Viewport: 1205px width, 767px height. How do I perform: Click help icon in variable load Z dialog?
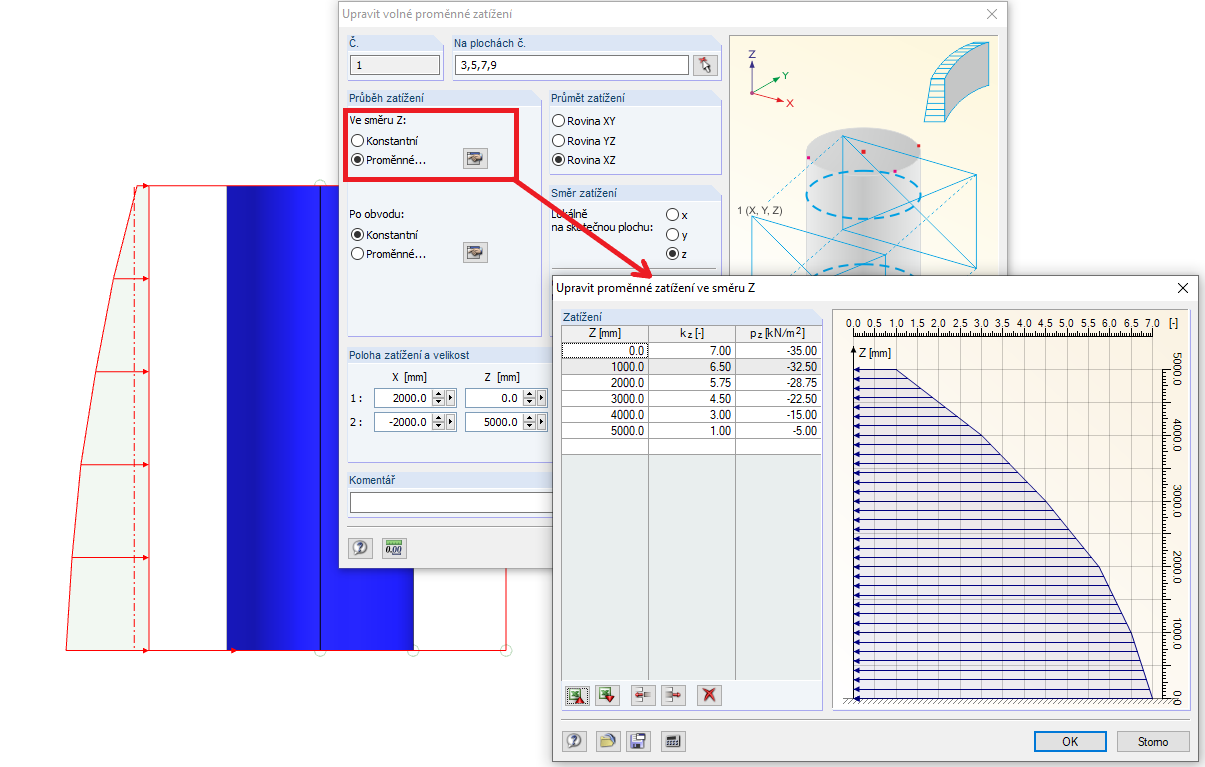click(x=575, y=741)
